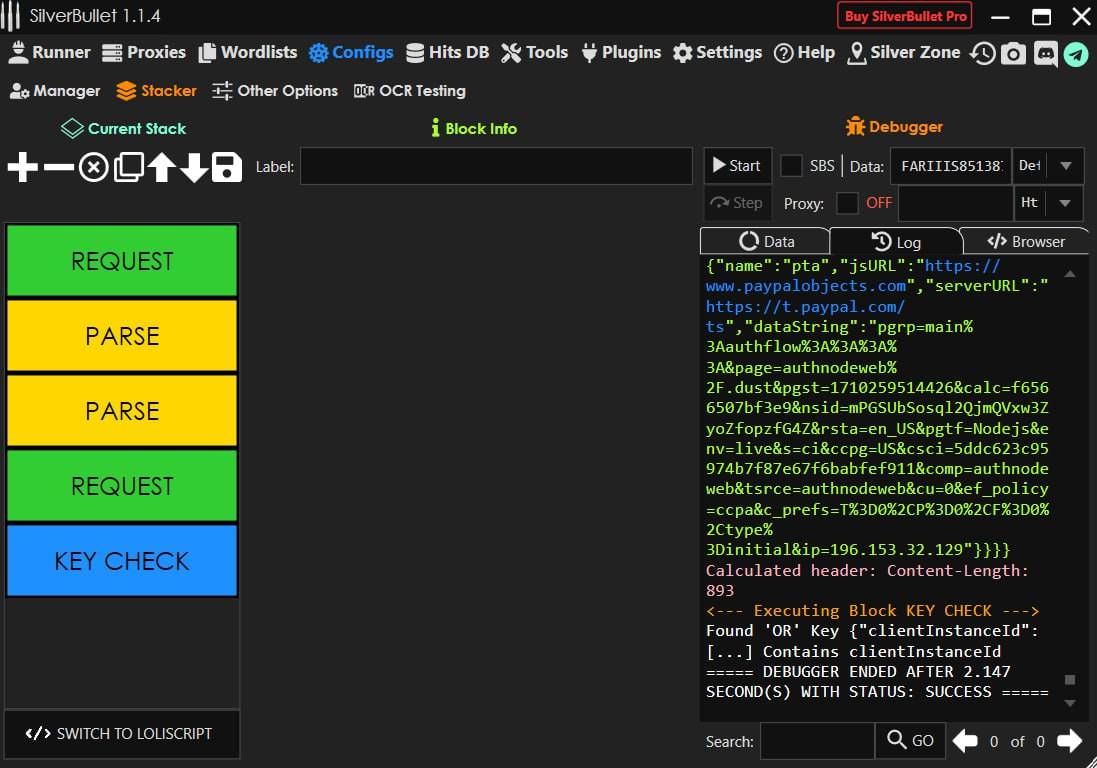Move selected block down with arrow icon

[194, 167]
